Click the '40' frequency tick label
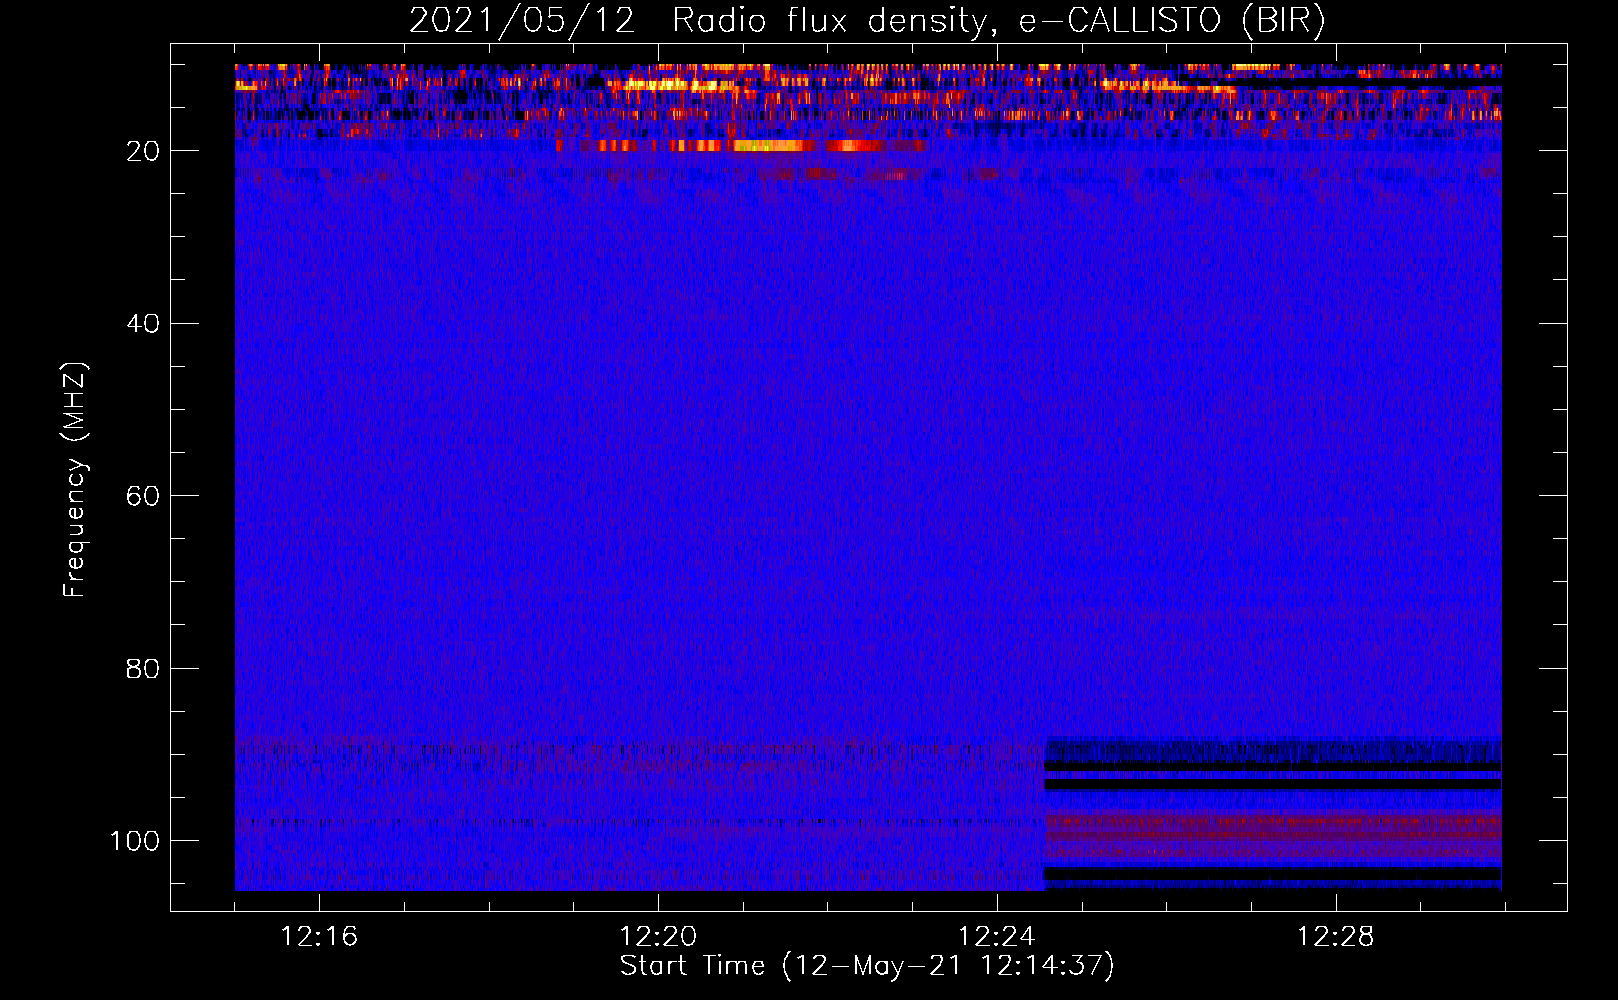This screenshot has width=1618, height=1000. pyautogui.click(x=144, y=324)
